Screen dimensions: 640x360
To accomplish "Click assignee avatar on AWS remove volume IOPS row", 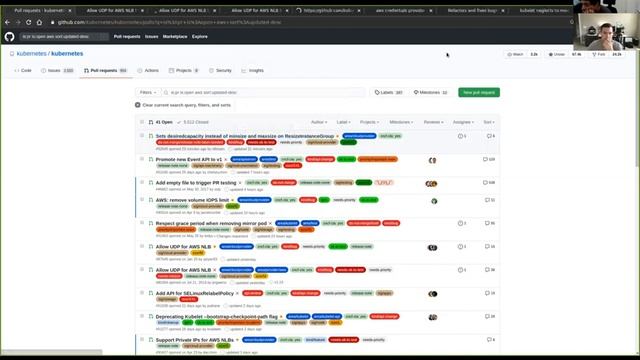I will 434,201.
